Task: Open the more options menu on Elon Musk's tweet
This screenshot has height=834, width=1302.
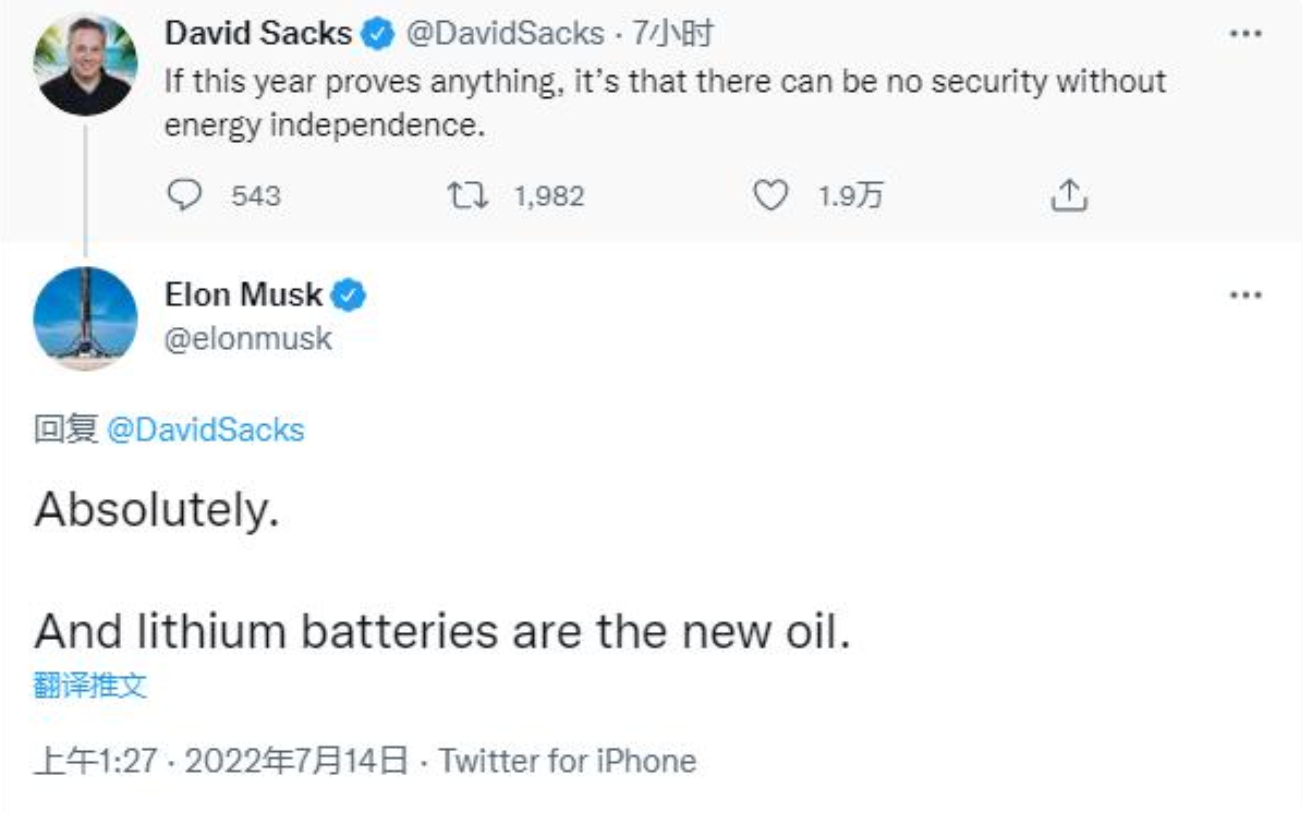Action: coord(1246,295)
